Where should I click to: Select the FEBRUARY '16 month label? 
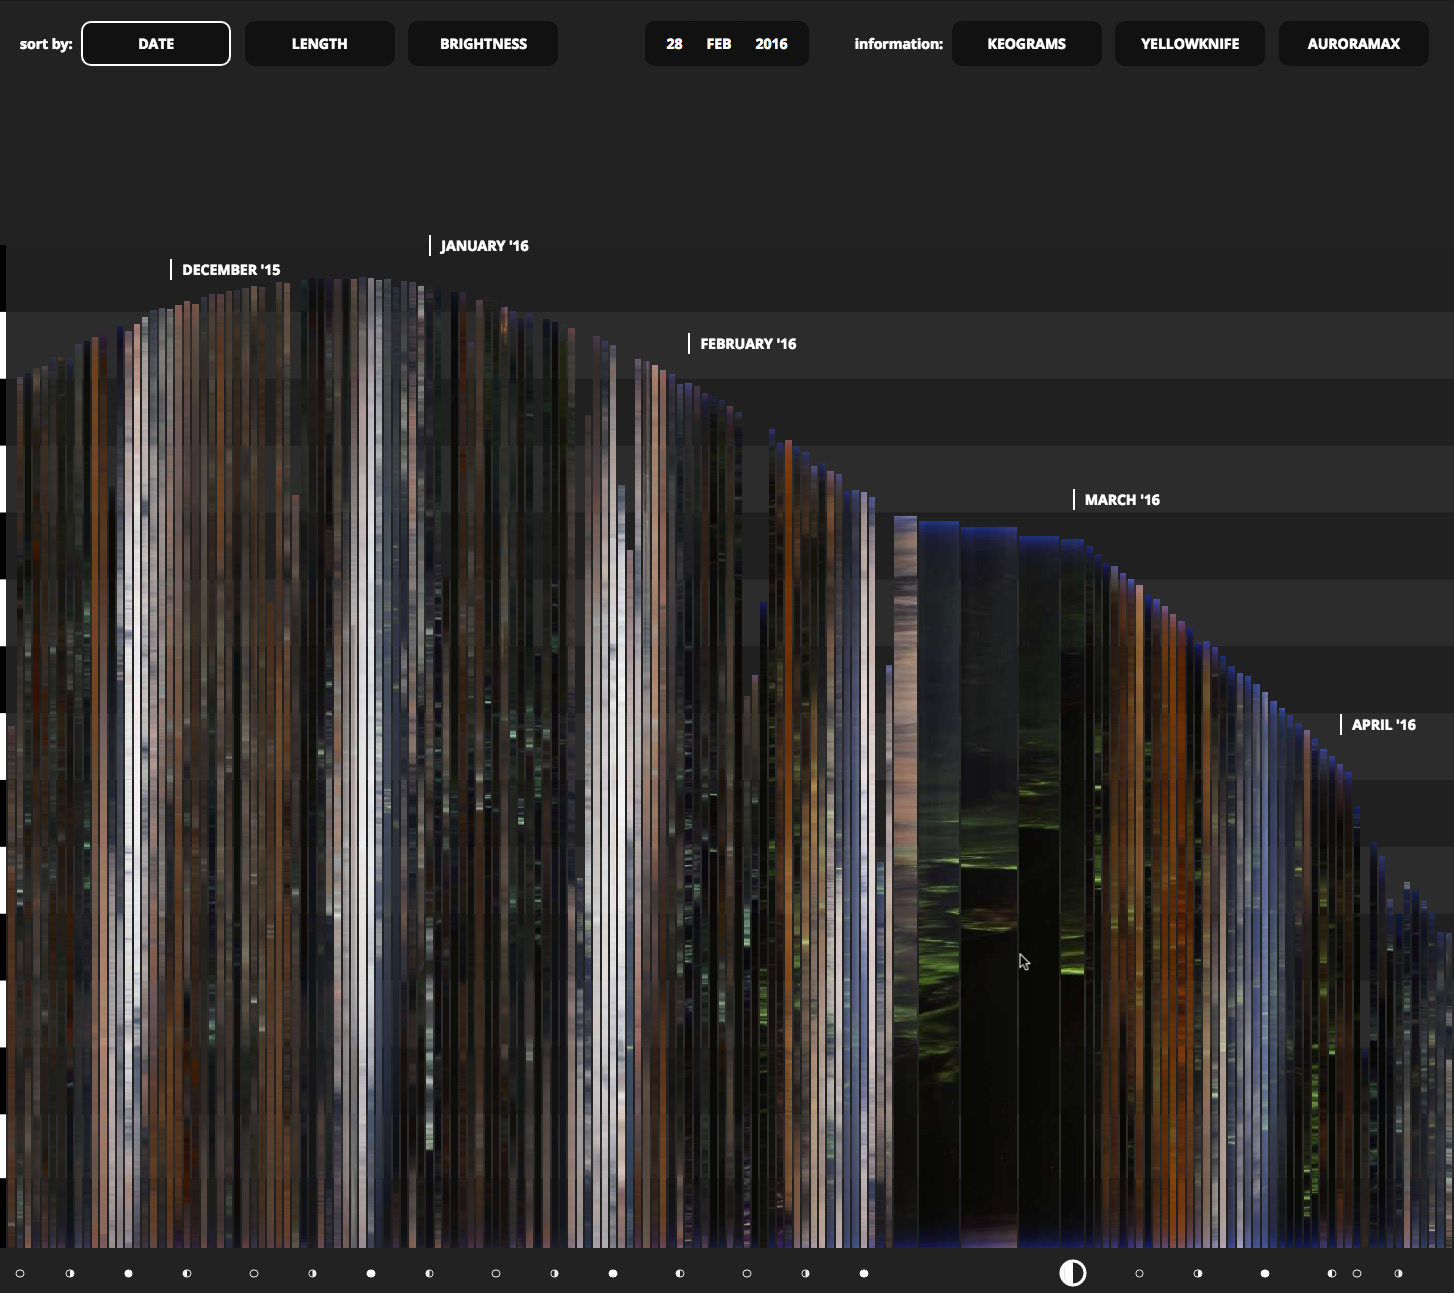(x=748, y=344)
